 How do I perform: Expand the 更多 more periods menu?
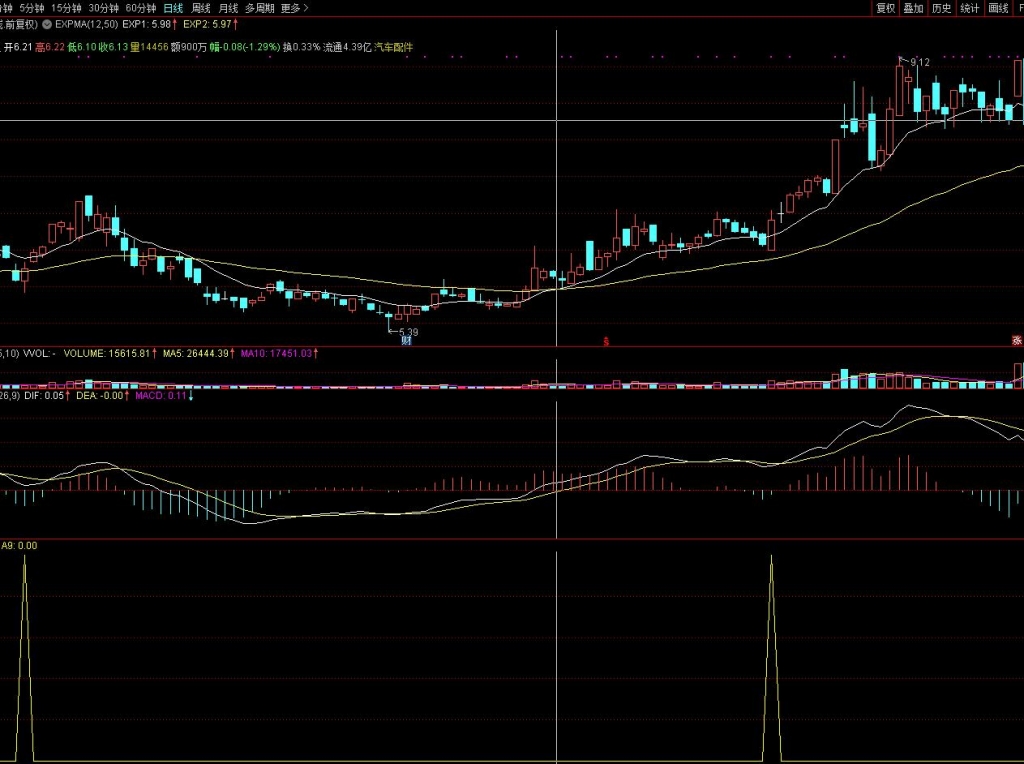click(x=294, y=8)
